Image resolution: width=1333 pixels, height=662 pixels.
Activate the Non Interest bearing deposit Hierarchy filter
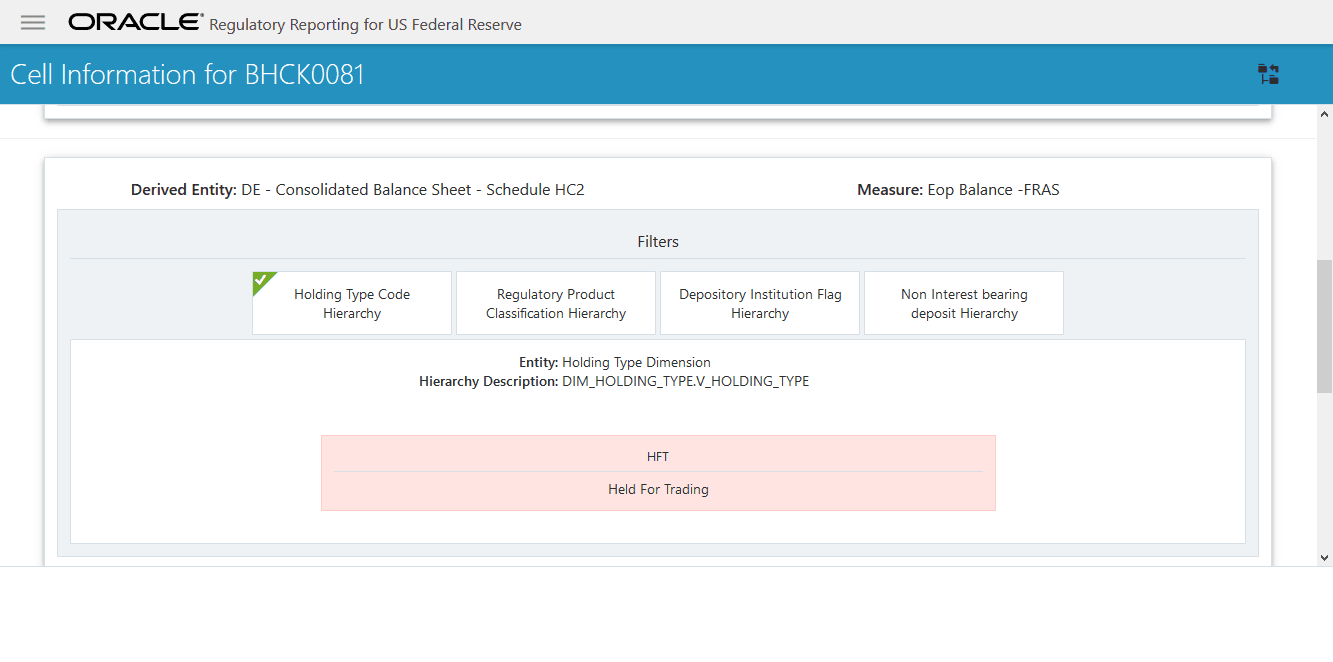tap(963, 303)
